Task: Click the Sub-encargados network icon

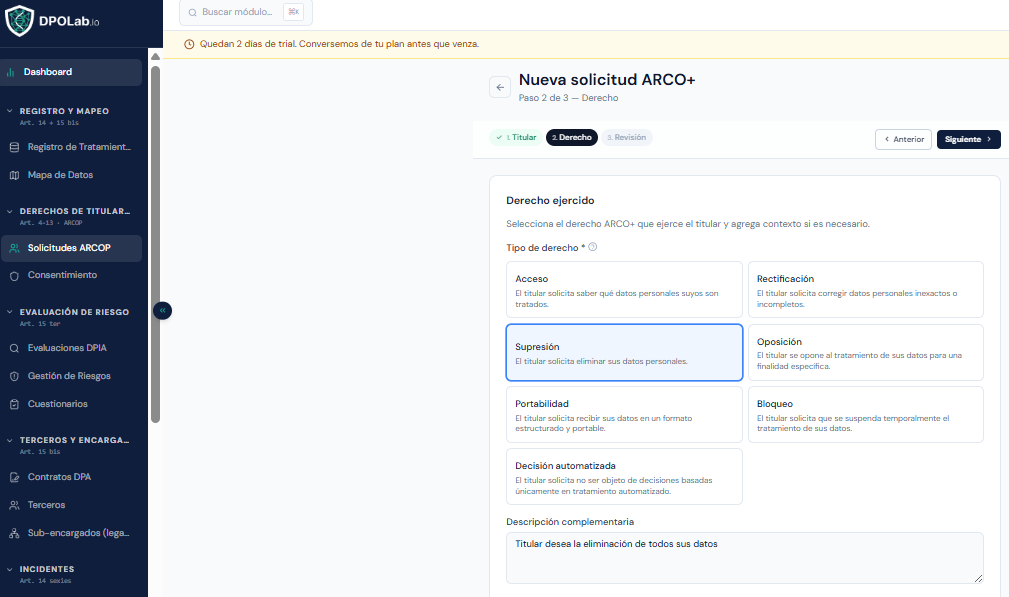Action: tap(14, 533)
